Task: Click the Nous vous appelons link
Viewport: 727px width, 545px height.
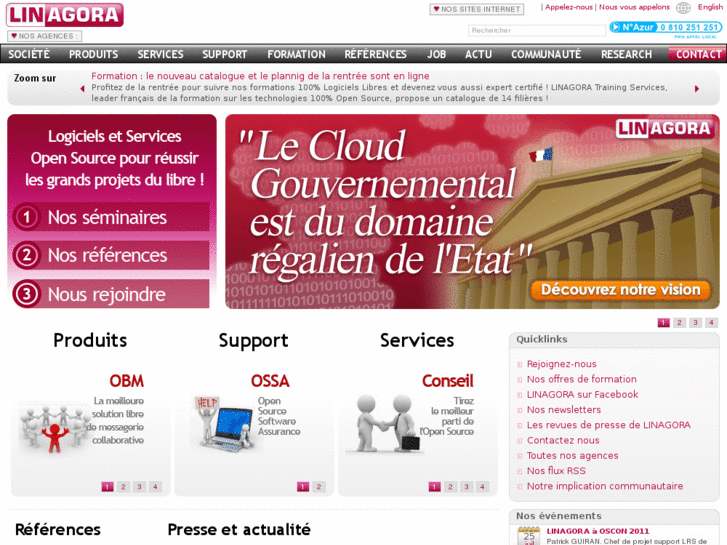Action: (634, 7)
